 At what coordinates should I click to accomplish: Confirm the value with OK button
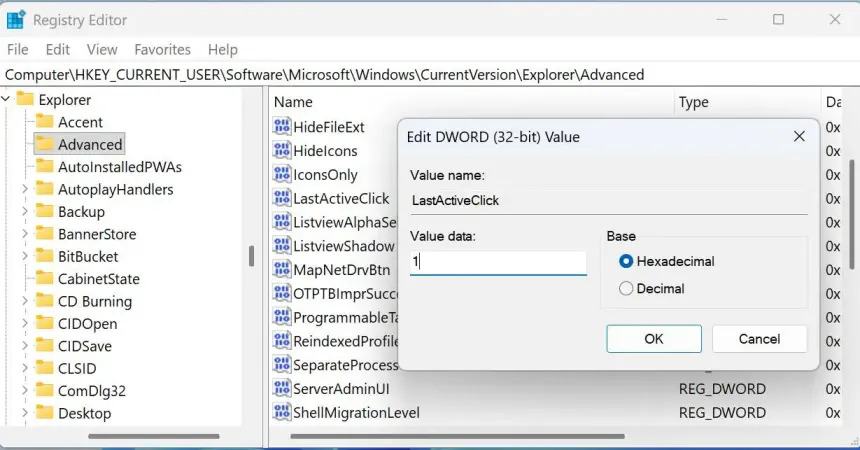[x=653, y=339]
